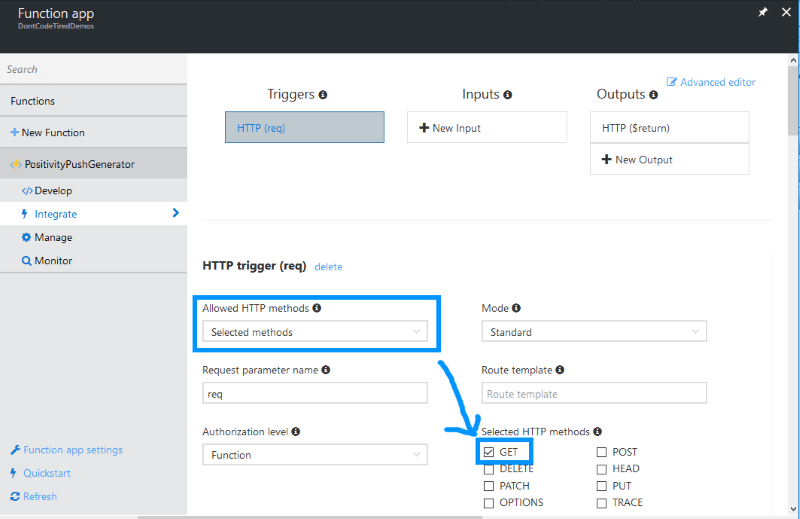Image resolution: width=800 pixels, height=519 pixels.
Task: Click Inputs info icon
Action: [x=508, y=95]
